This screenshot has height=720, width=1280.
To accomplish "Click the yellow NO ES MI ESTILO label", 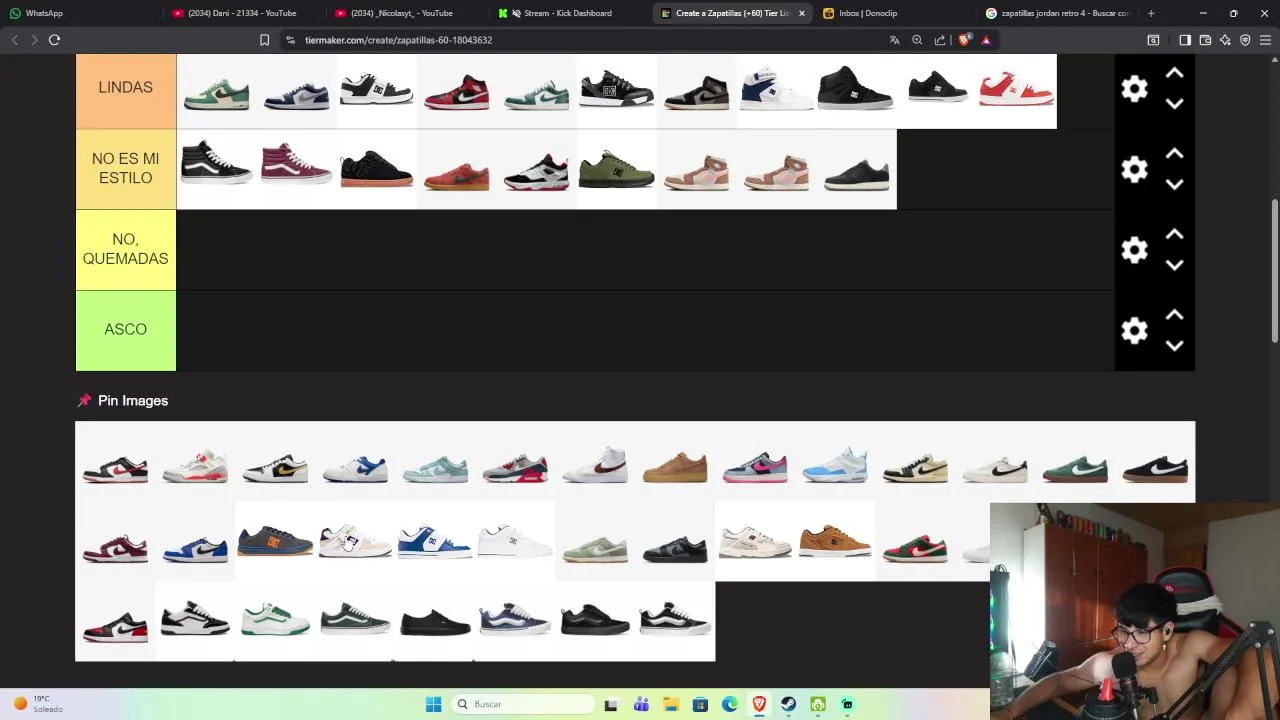I will coord(126,169).
